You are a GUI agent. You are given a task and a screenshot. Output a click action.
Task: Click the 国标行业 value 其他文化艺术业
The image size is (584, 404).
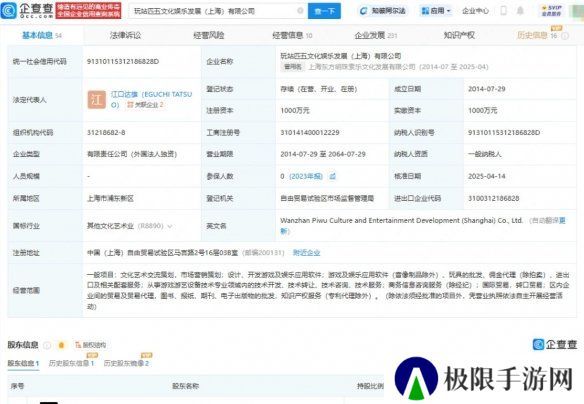[x=110, y=226]
